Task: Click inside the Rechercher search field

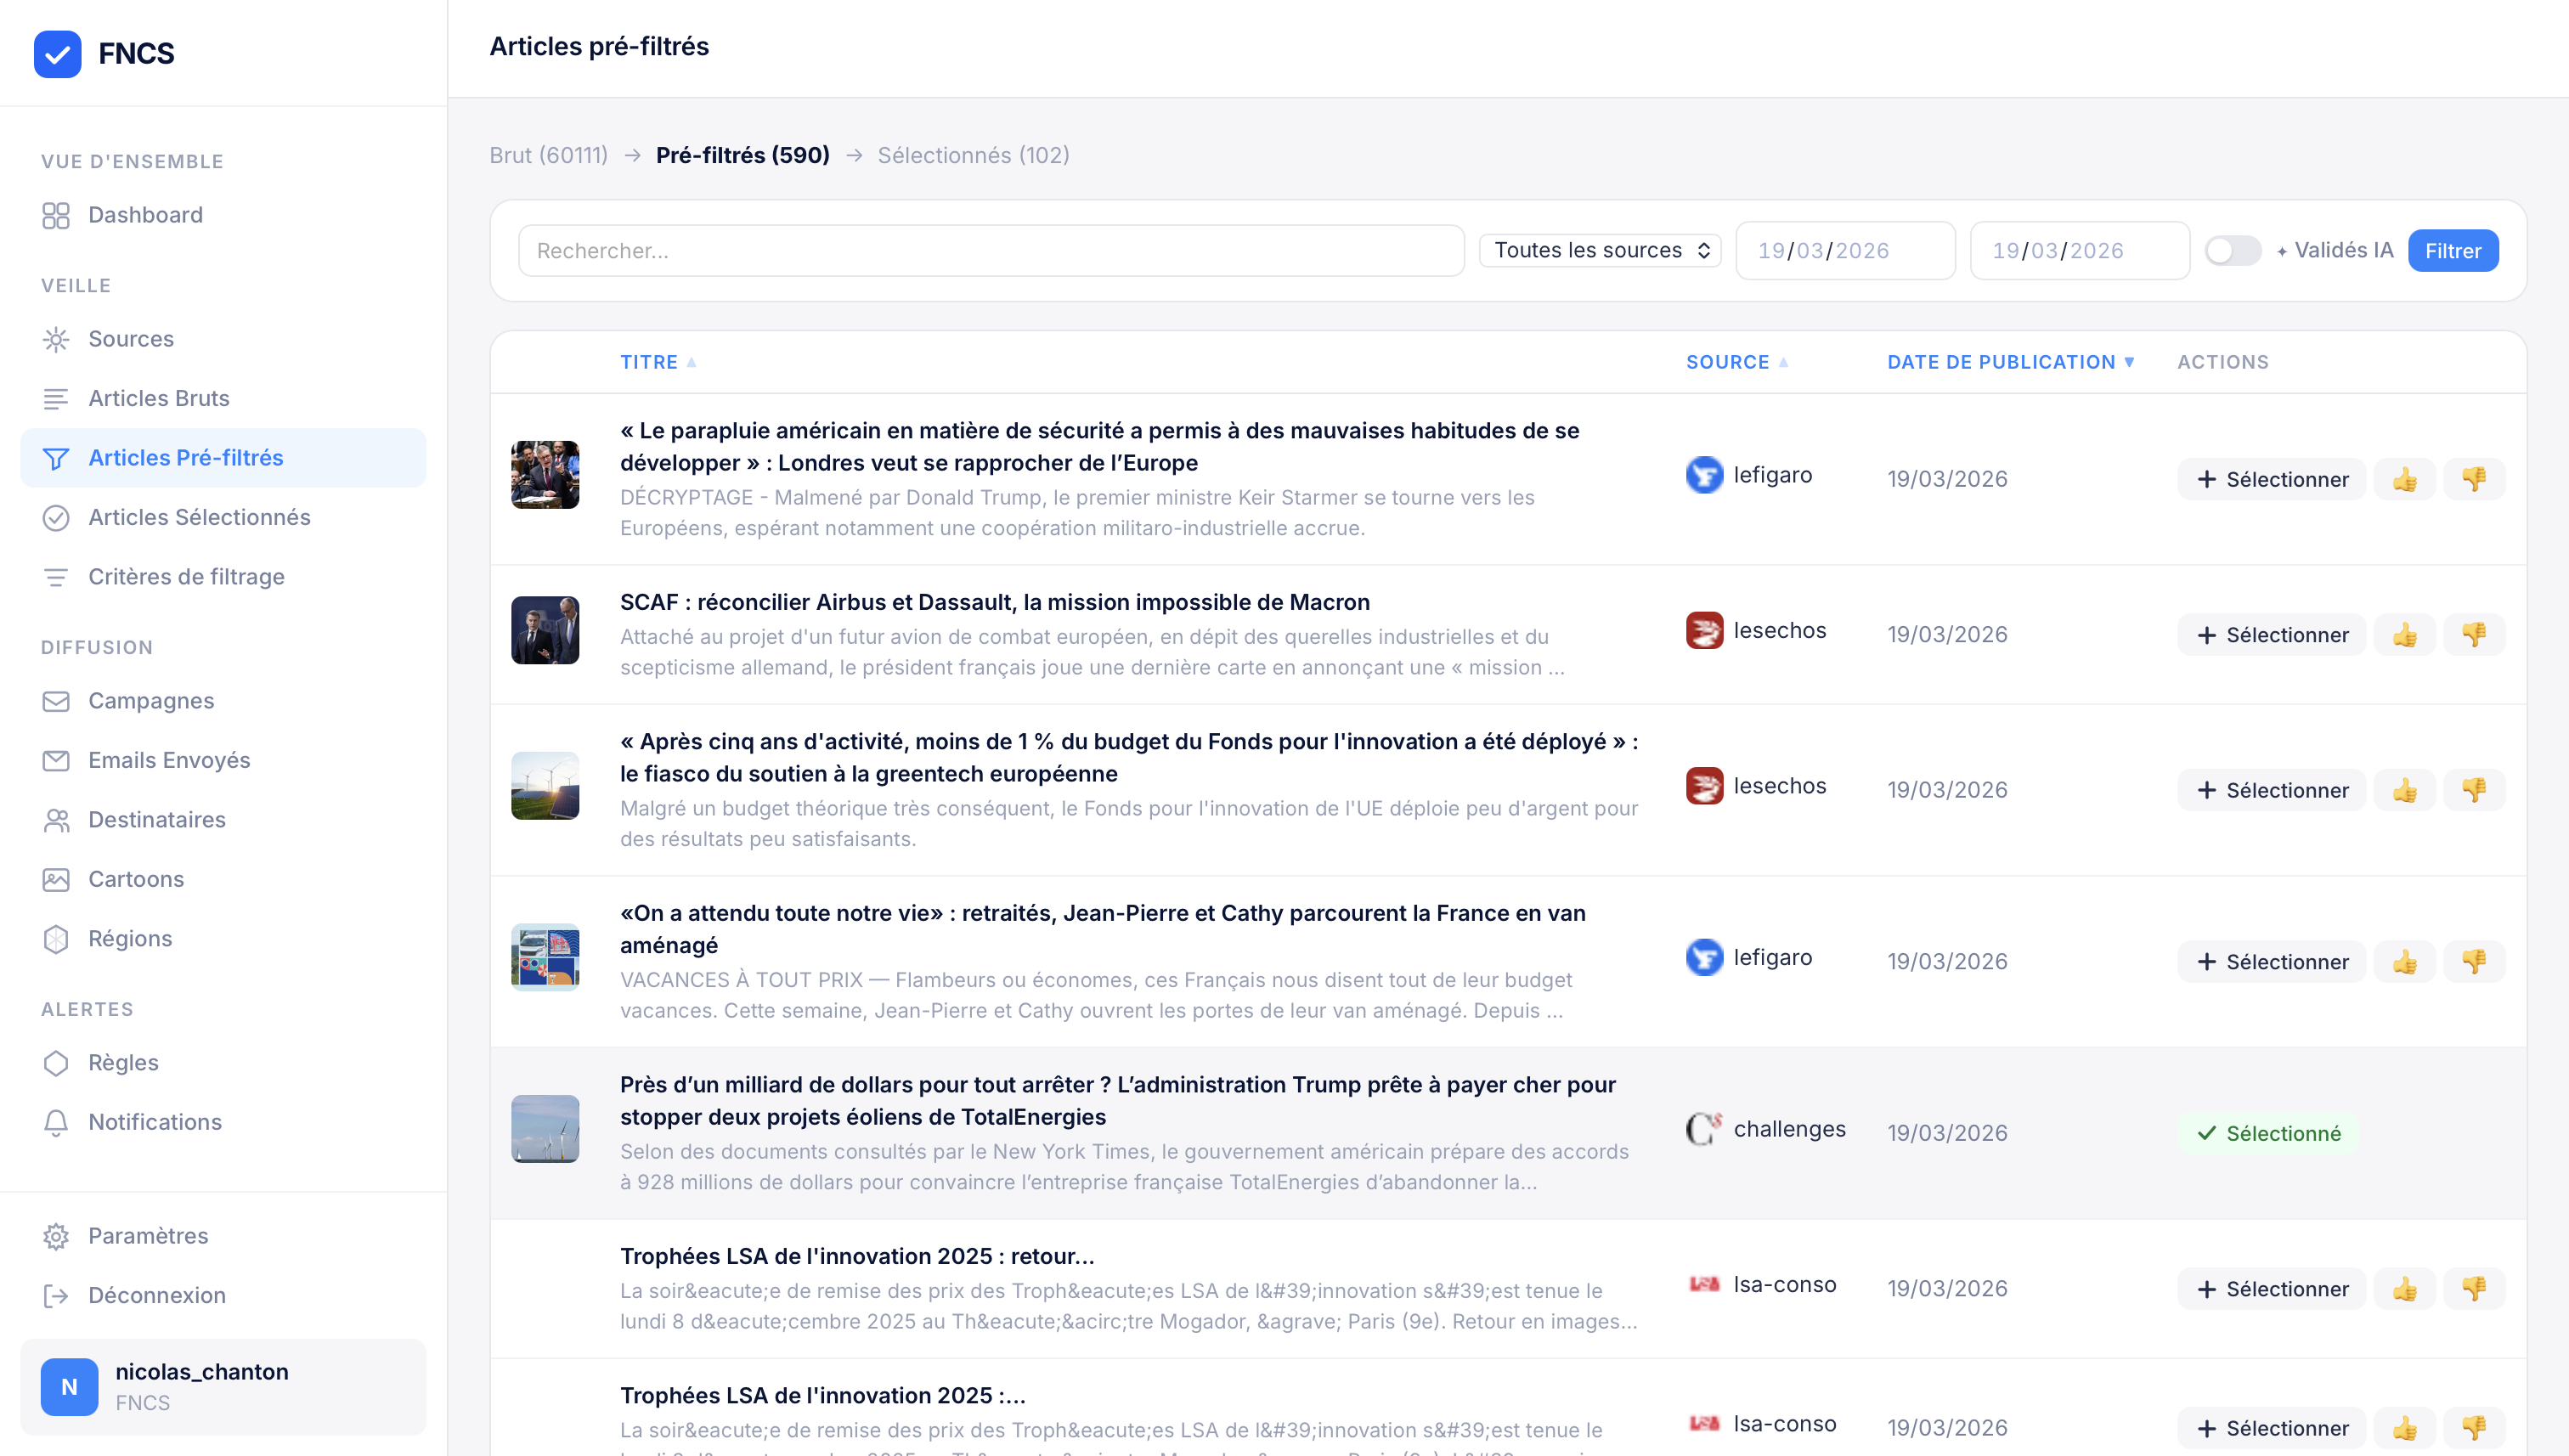Action: (x=990, y=250)
